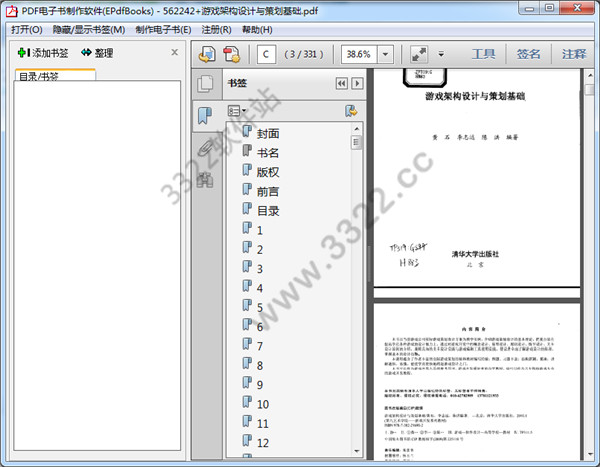
Task: Click the fit-page expand arrows icon
Action: coord(419,54)
